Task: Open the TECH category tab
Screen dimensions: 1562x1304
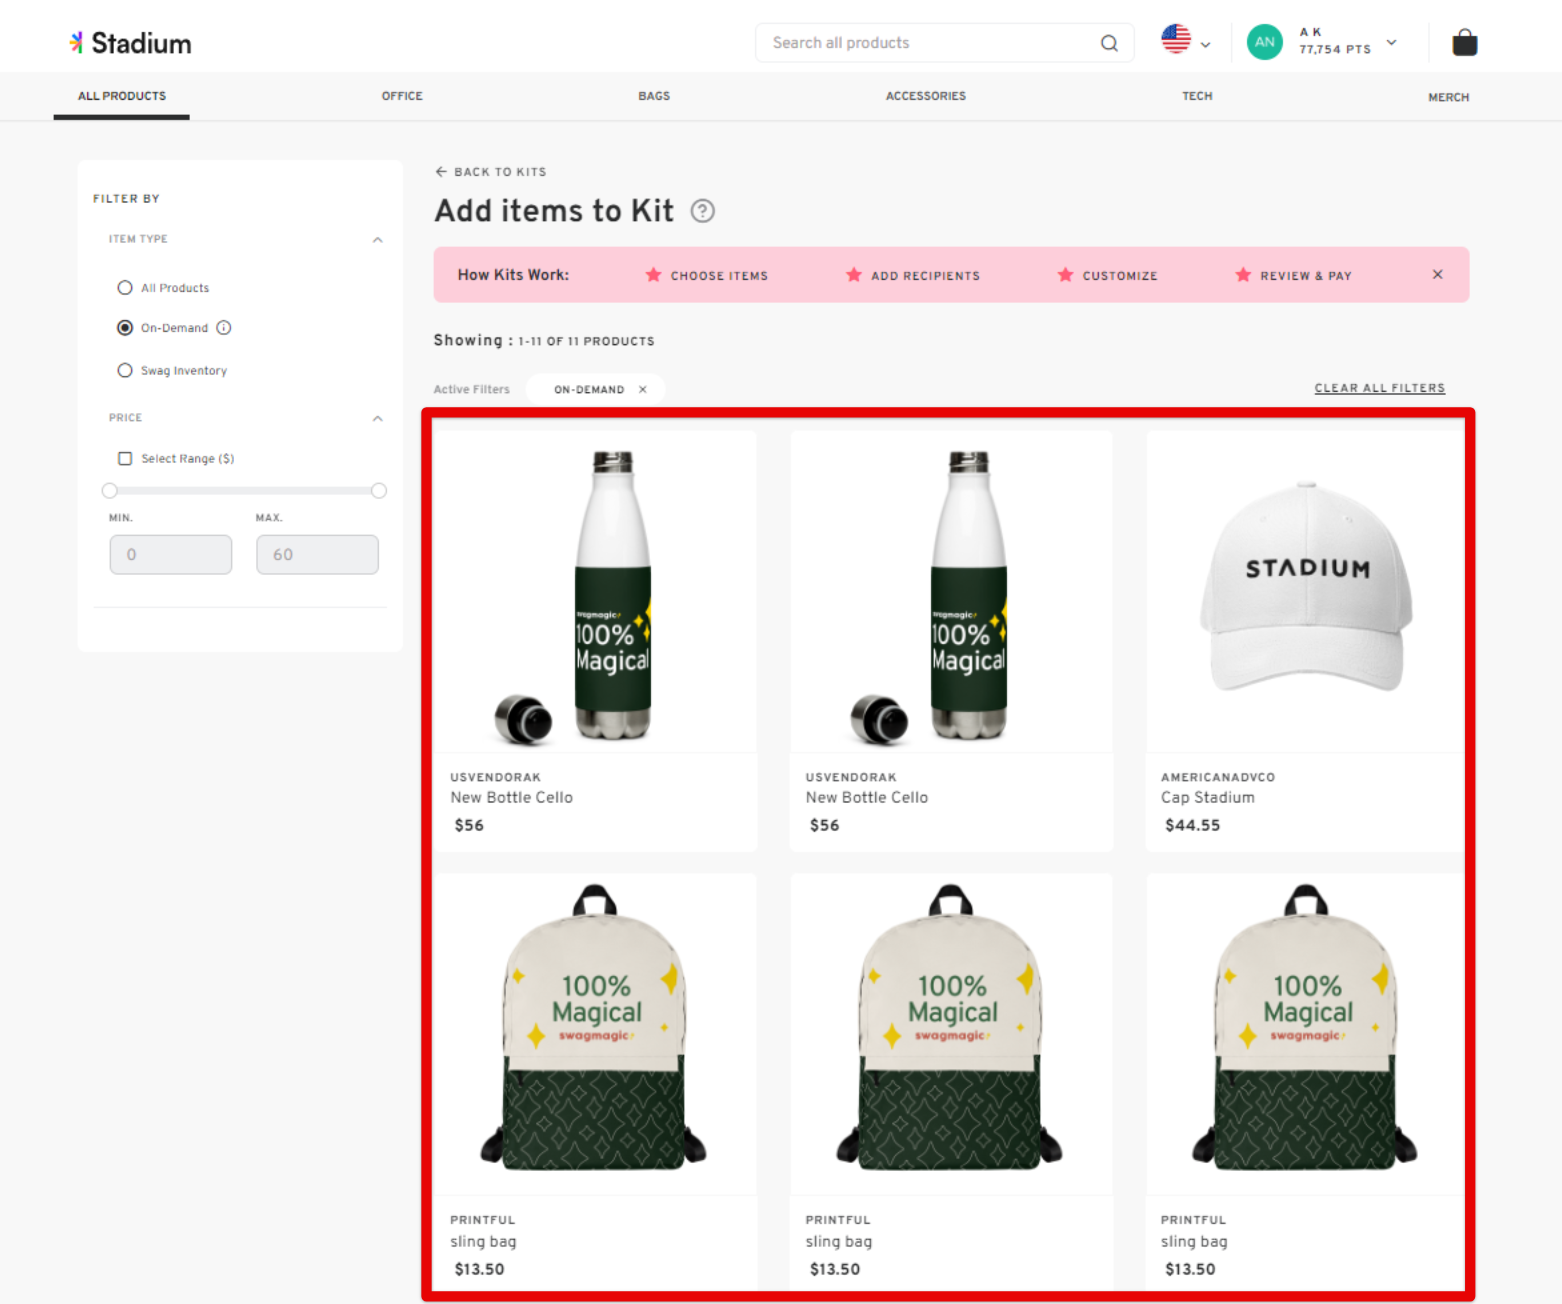Action: point(1196,95)
